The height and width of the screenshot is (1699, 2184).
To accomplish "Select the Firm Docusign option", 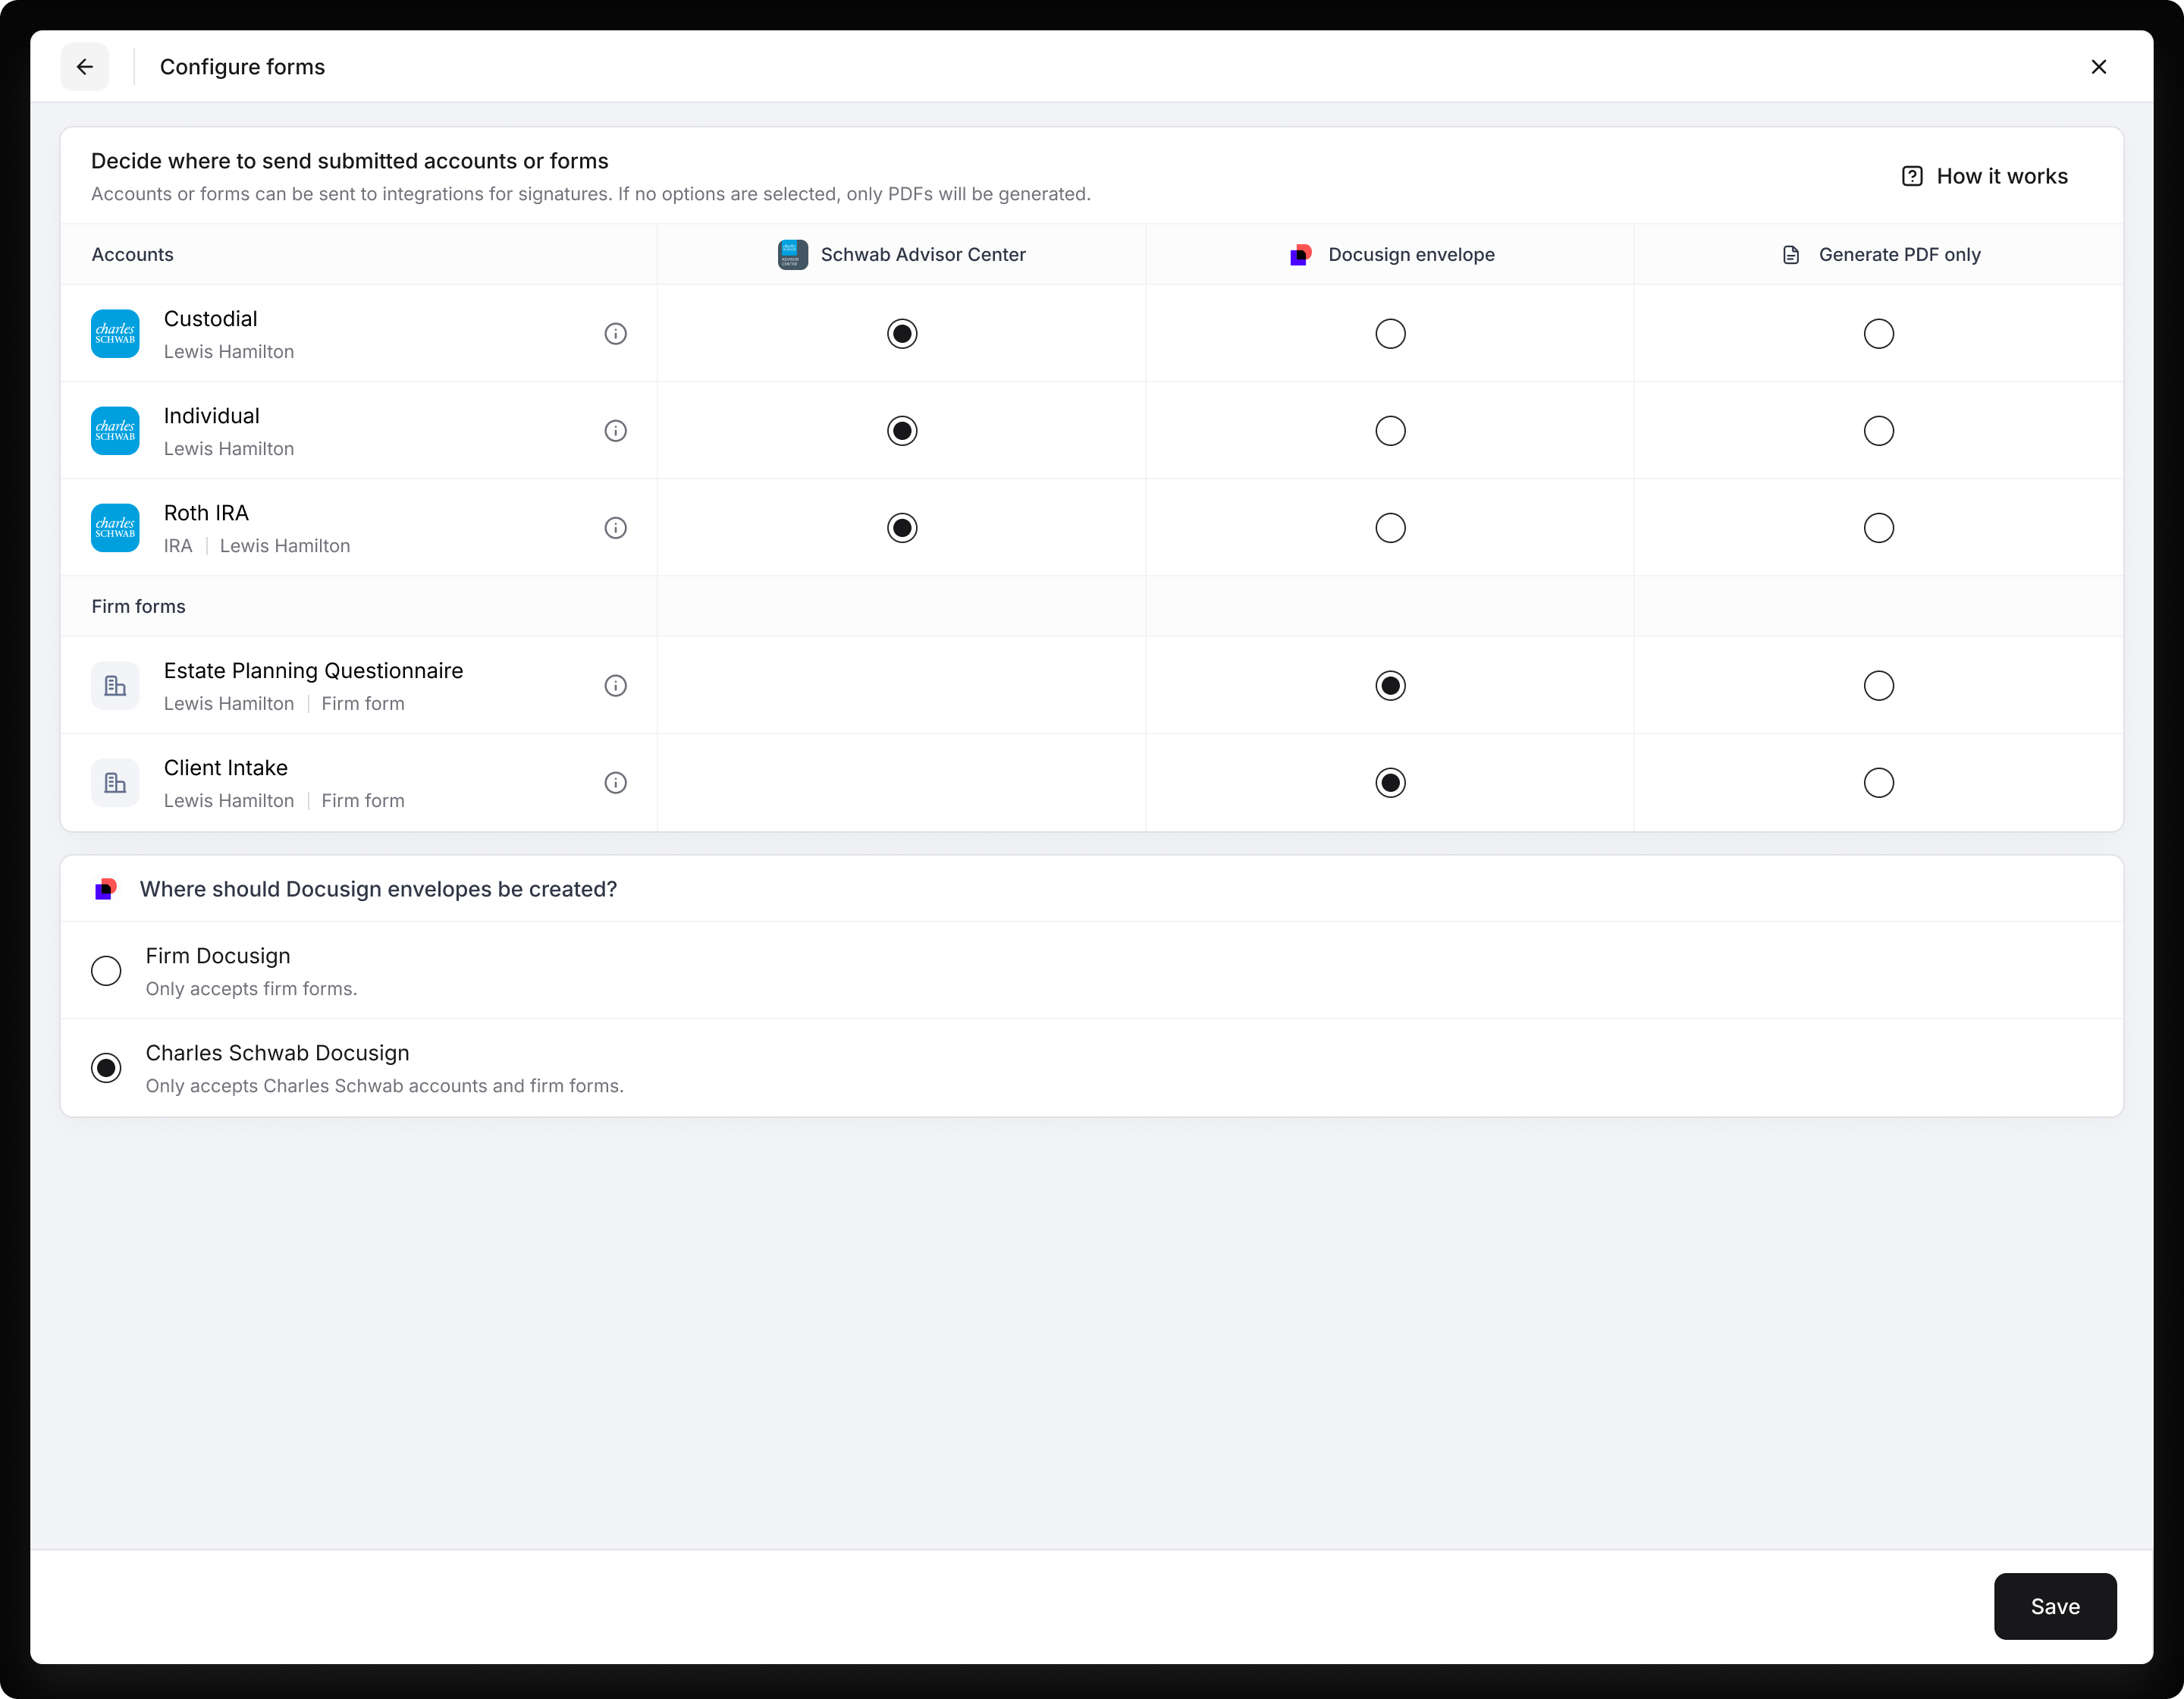I will (106, 971).
